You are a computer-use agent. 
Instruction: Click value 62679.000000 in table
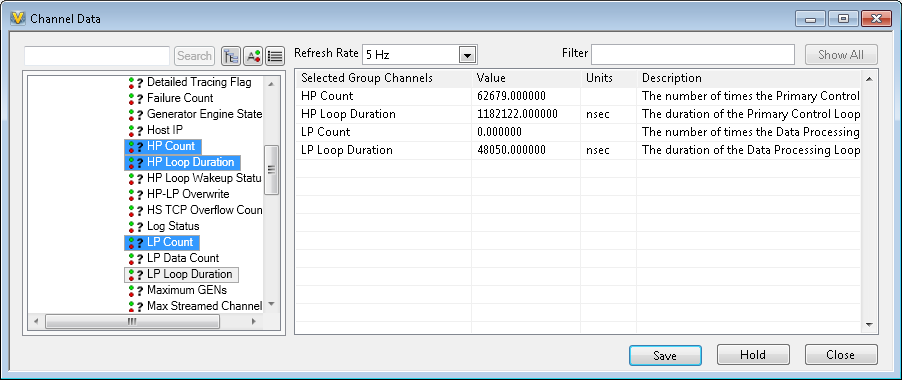point(511,96)
